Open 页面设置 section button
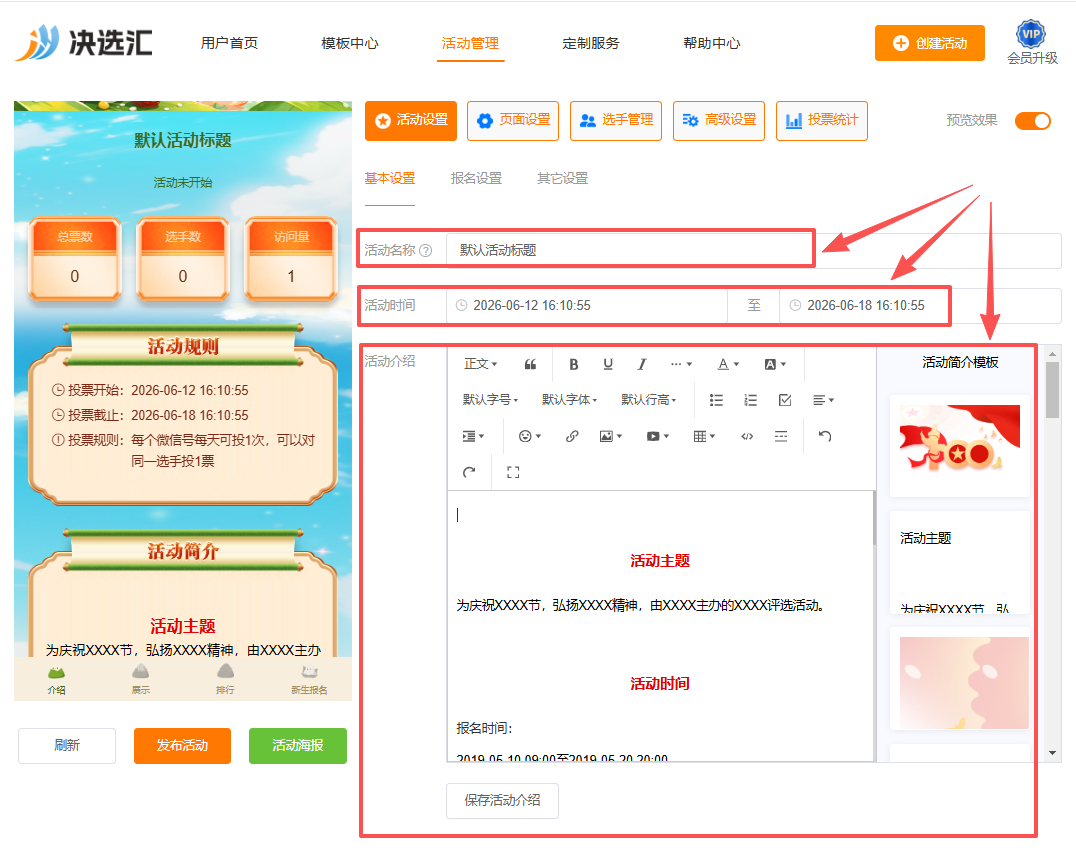 pos(513,121)
